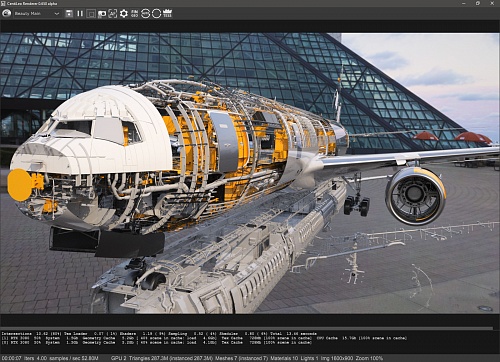The width and height of the screenshot is (500, 362).
Task: Click the dropdown arrow beside Beauty Main
Action: point(57,14)
